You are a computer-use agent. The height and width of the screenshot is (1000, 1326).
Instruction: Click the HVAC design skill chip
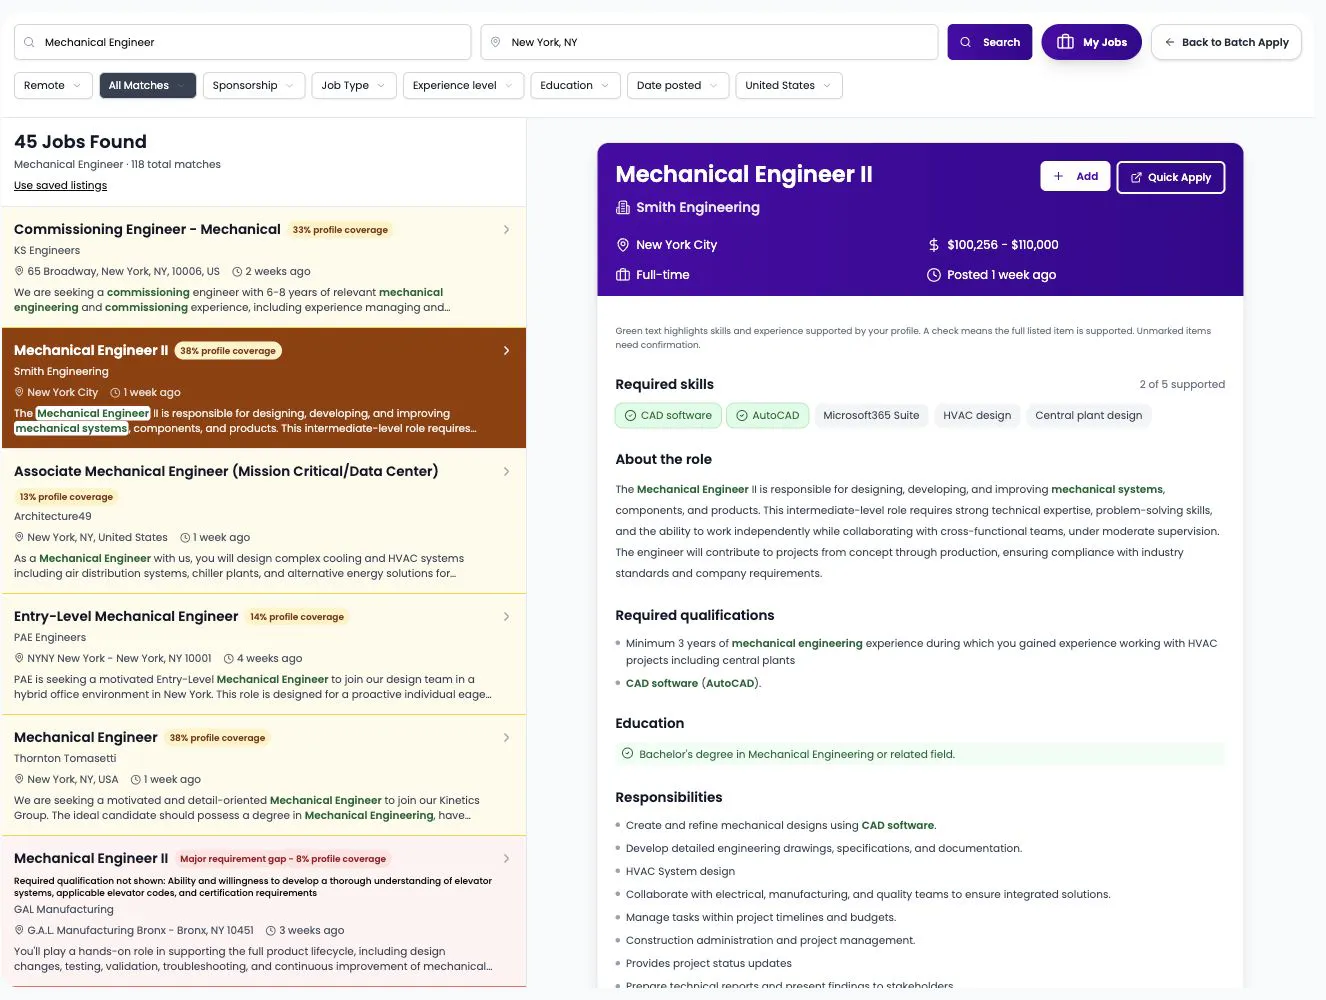[977, 416]
